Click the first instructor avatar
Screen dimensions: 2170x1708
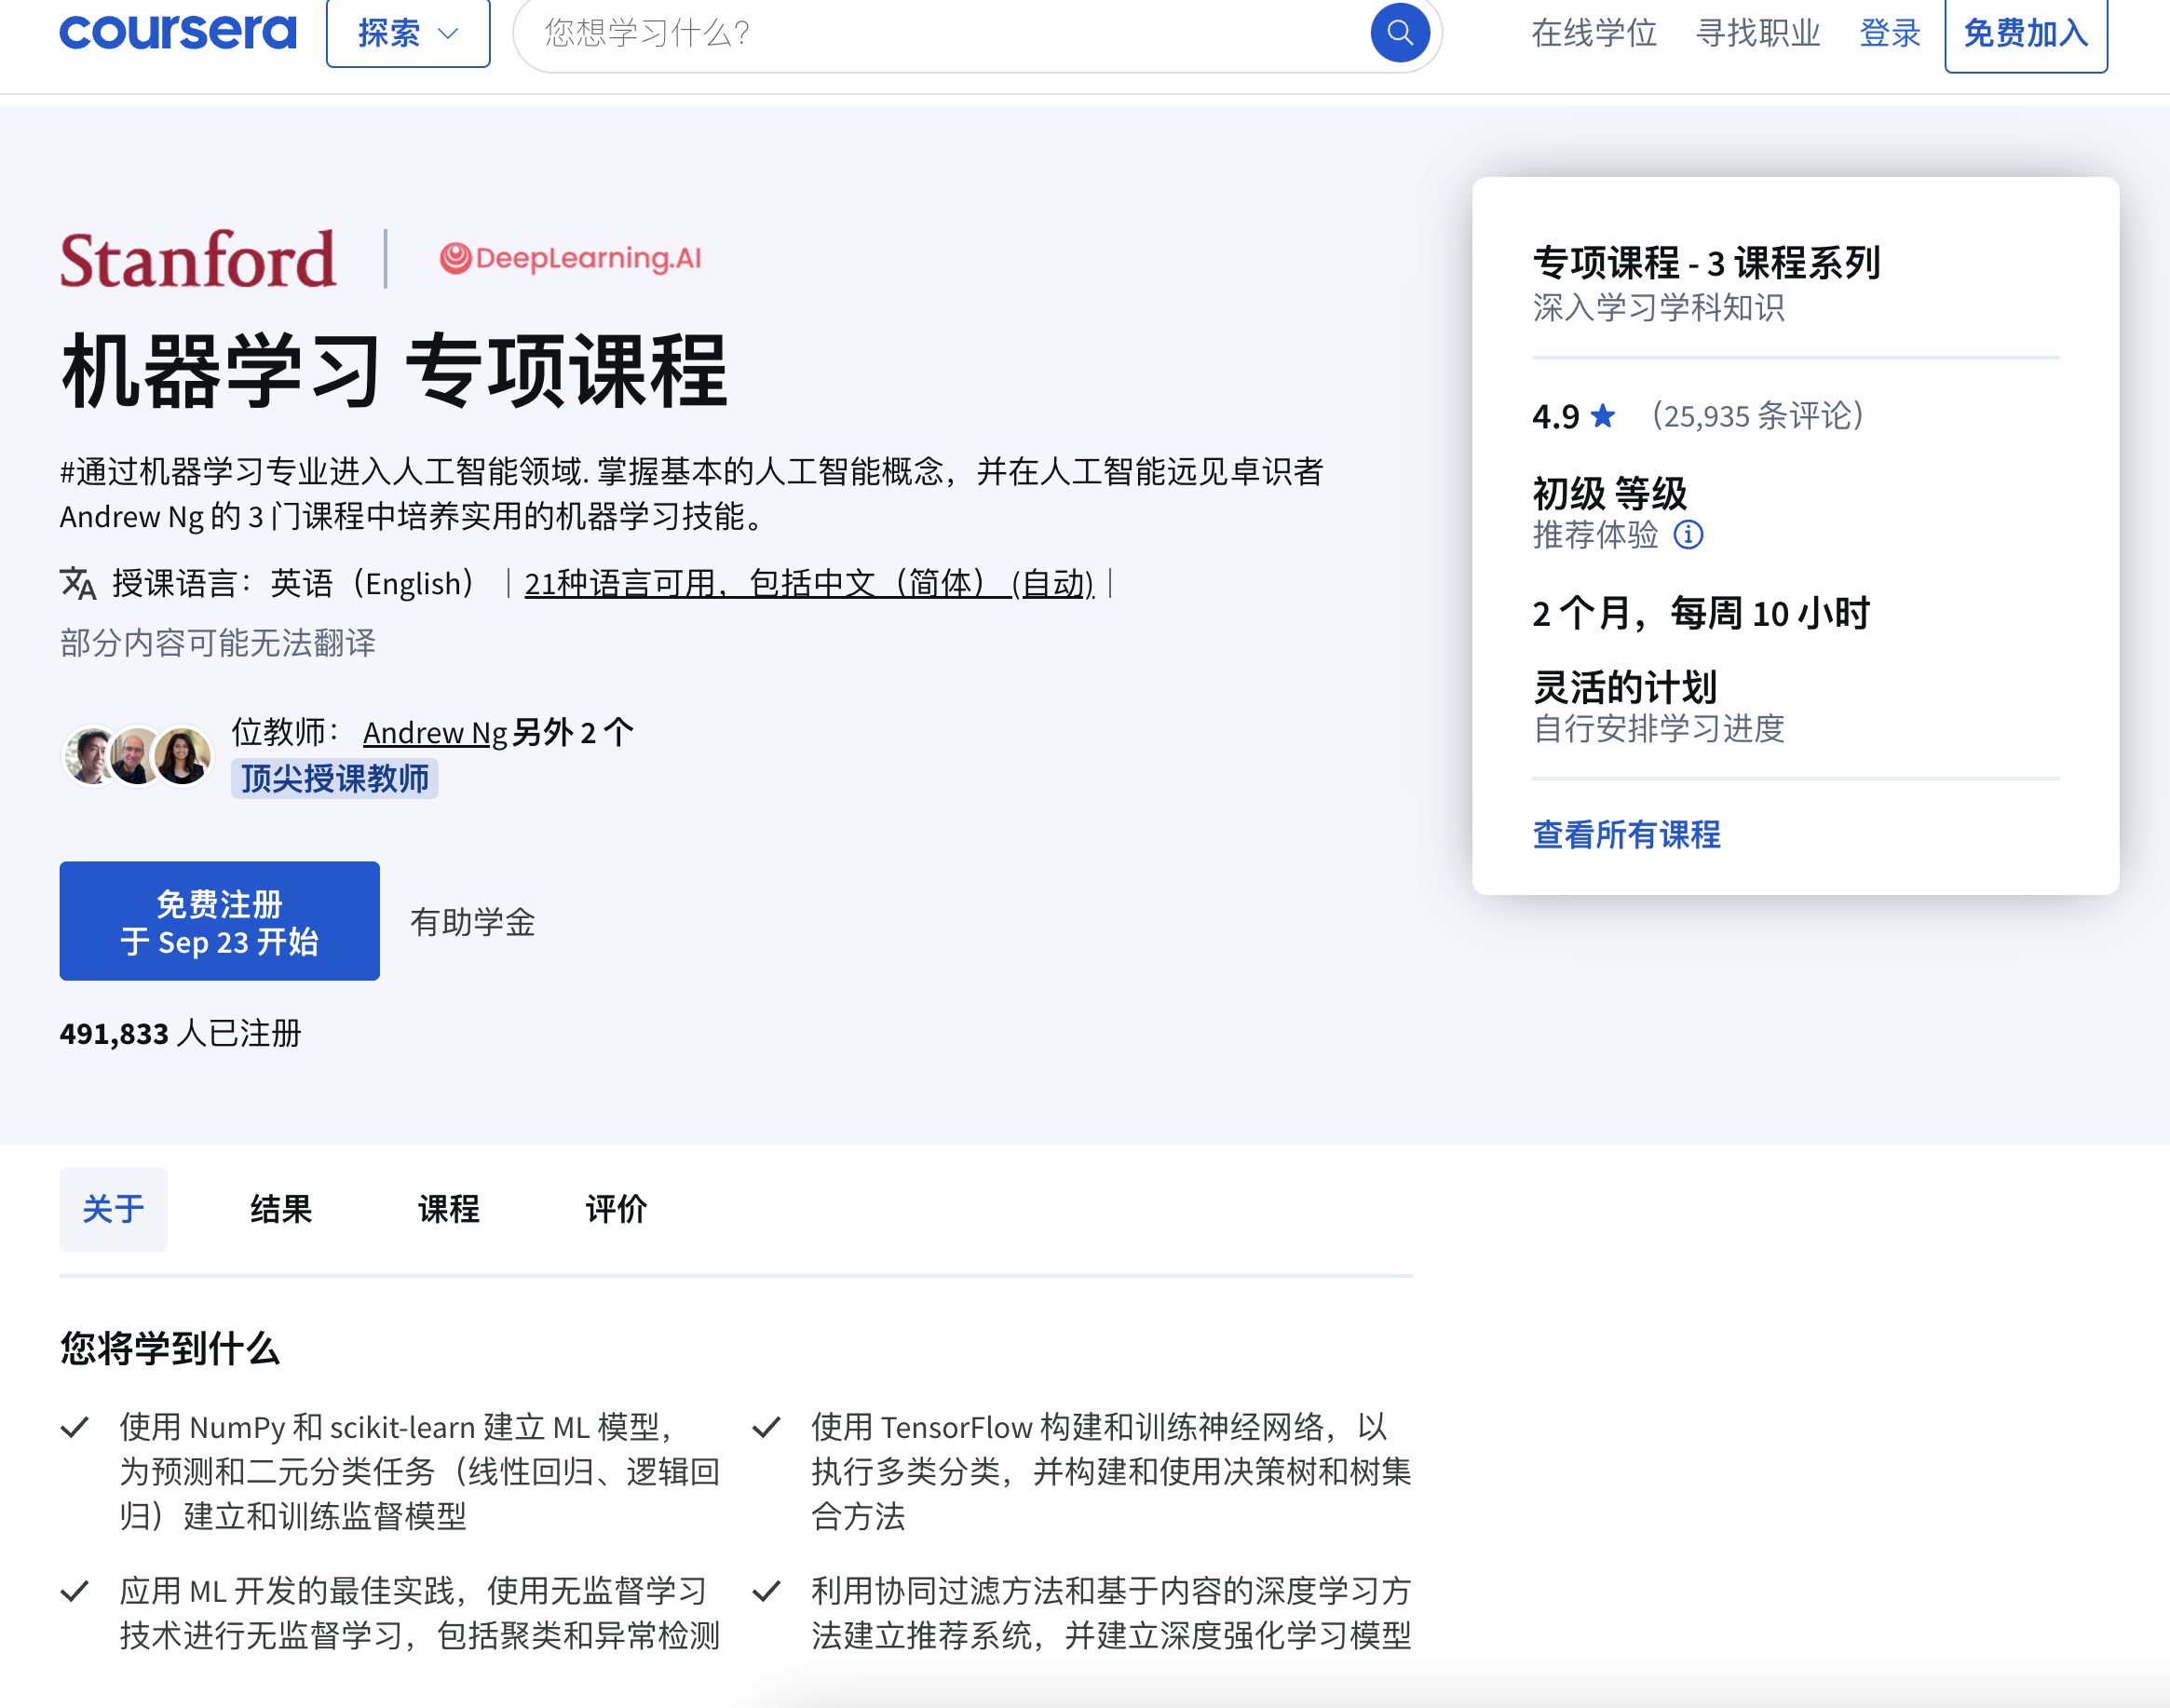(92, 756)
